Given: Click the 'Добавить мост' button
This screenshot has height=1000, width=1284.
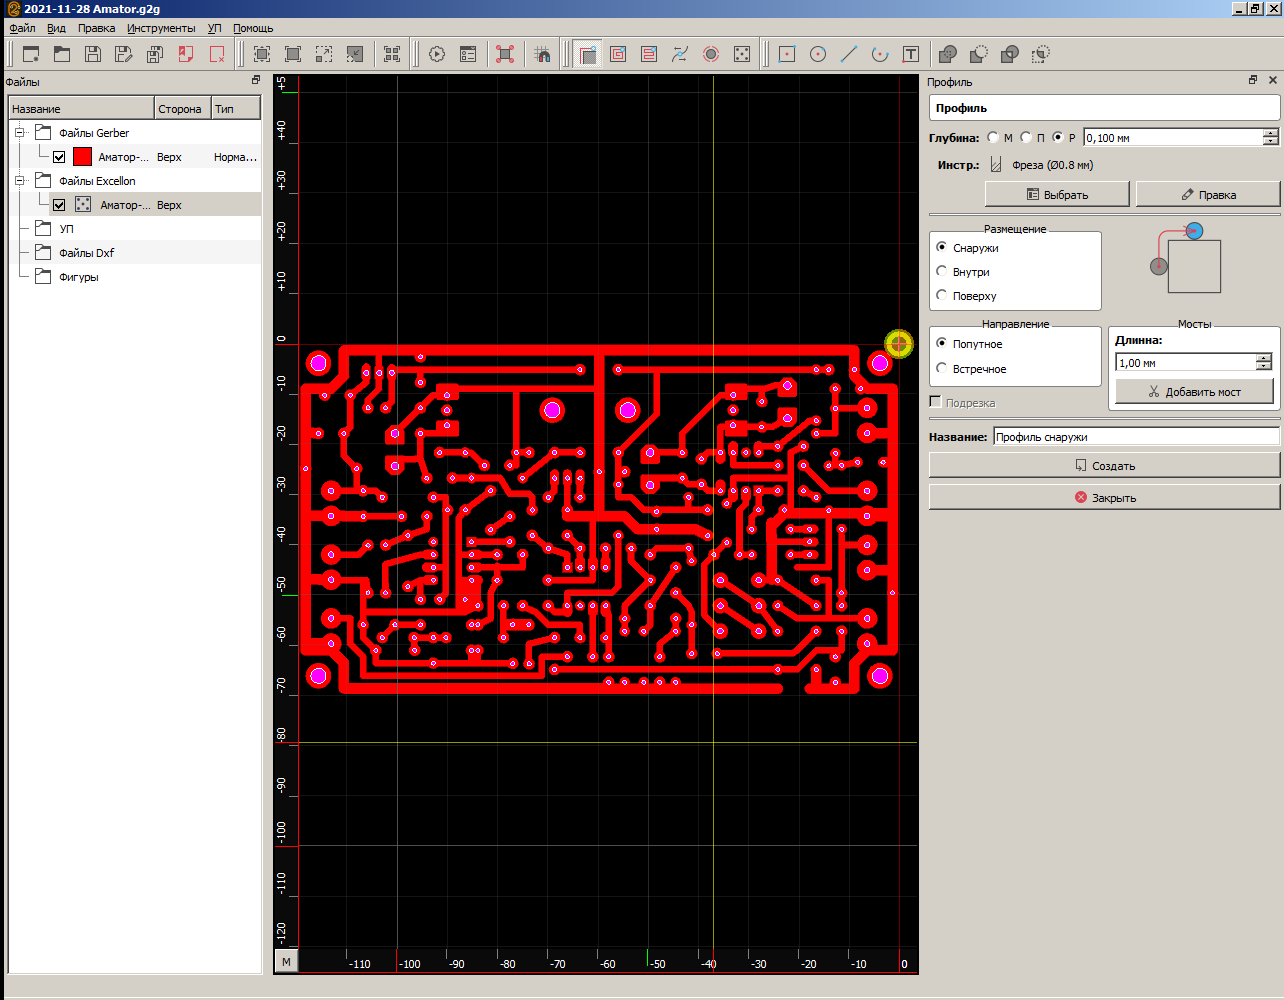Looking at the screenshot, I should tap(1194, 391).
